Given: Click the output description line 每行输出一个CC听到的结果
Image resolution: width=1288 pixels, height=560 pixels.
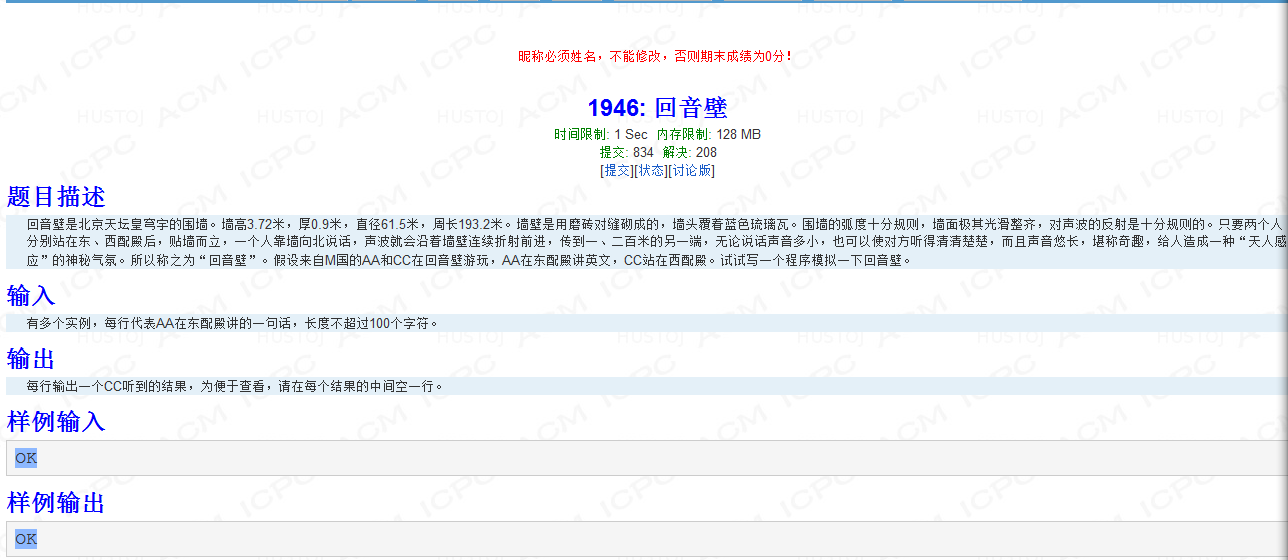Looking at the screenshot, I should click(x=235, y=386).
